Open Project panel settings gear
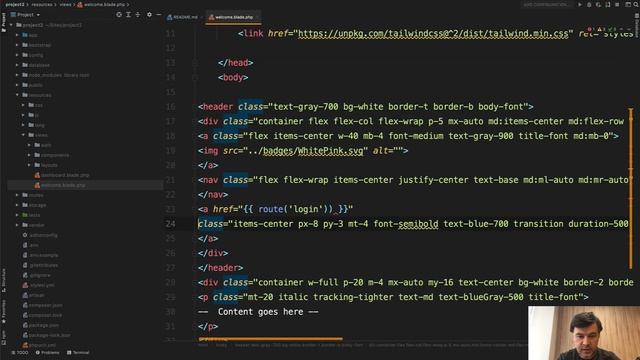 (x=149, y=15)
